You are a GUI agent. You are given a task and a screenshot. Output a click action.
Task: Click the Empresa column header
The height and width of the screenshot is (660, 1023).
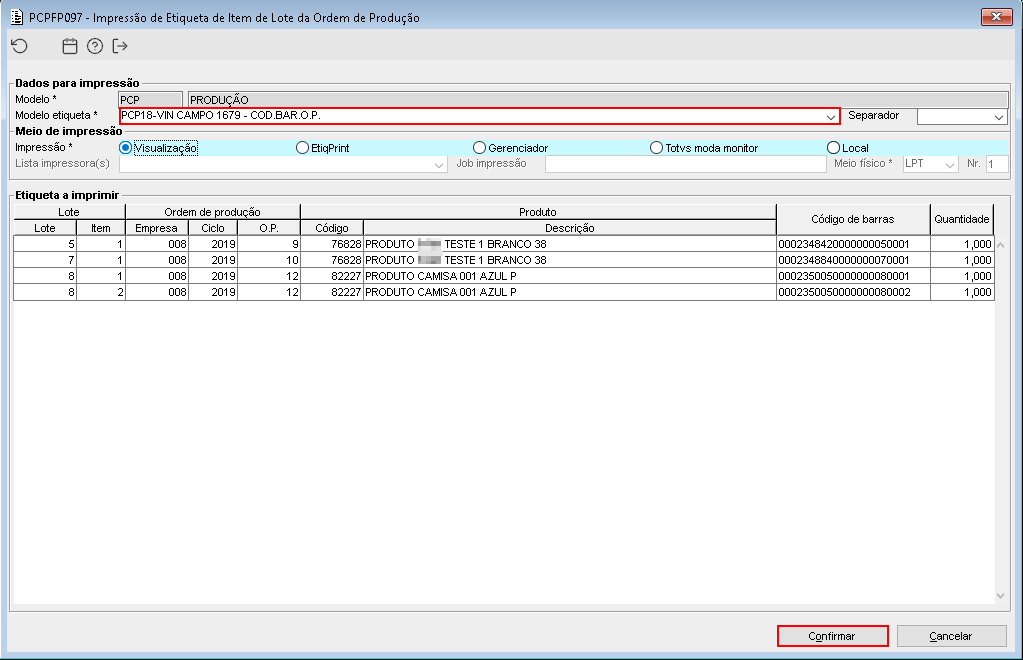[x=157, y=228]
